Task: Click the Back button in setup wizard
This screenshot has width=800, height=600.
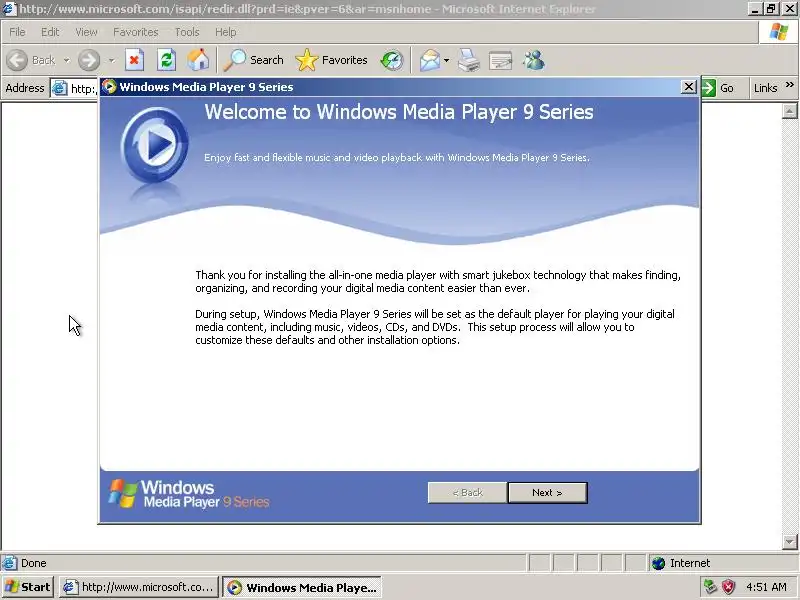Action: 467,492
